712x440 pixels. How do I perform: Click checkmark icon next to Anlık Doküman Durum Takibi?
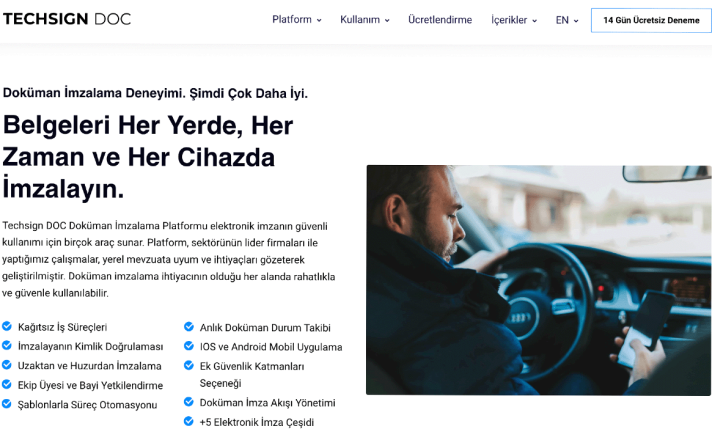(x=189, y=326)
